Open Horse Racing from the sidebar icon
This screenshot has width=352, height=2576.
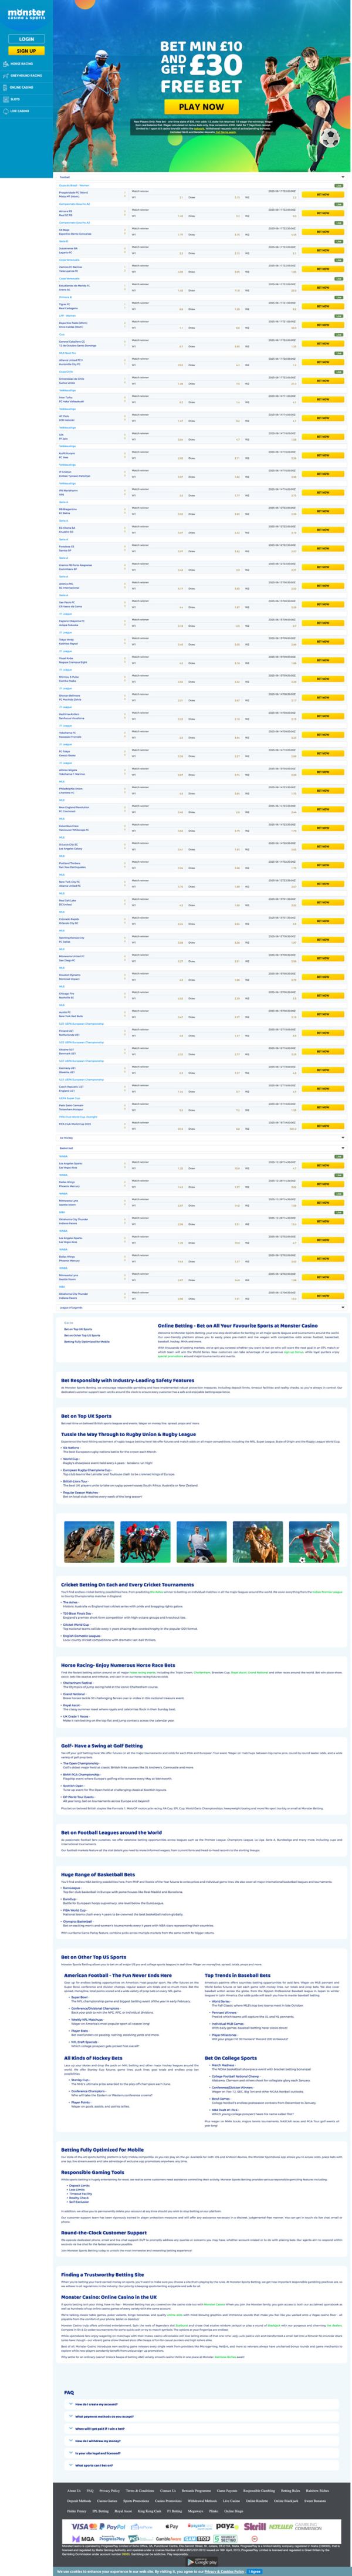6,64
